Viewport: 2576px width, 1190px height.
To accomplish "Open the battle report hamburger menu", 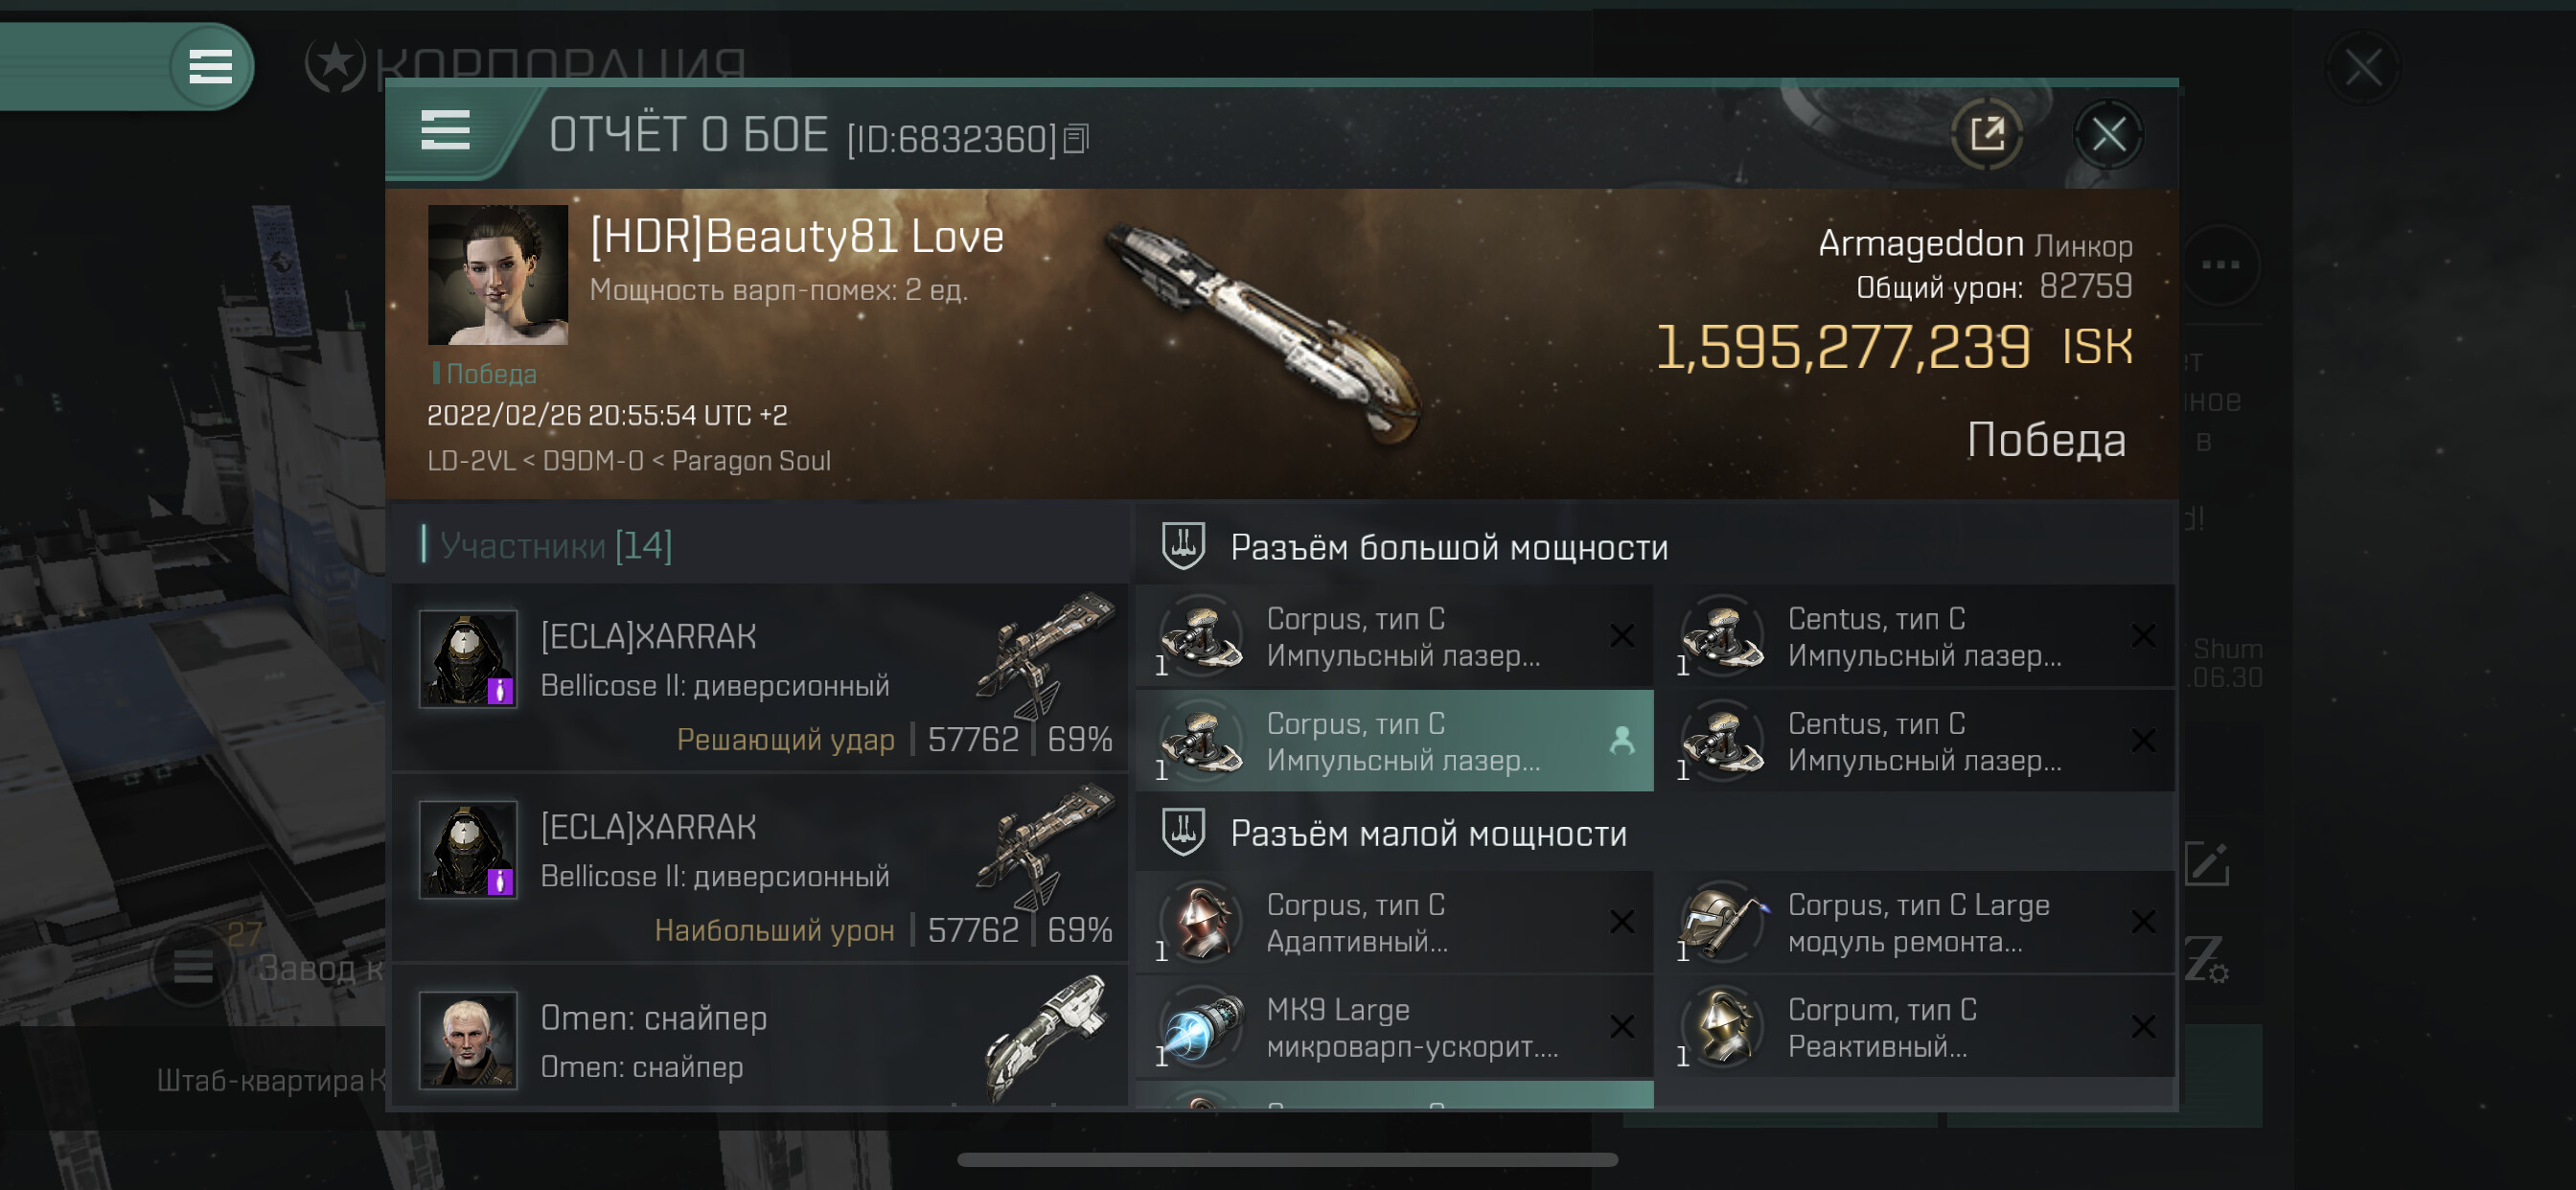I will pos(445,131).
